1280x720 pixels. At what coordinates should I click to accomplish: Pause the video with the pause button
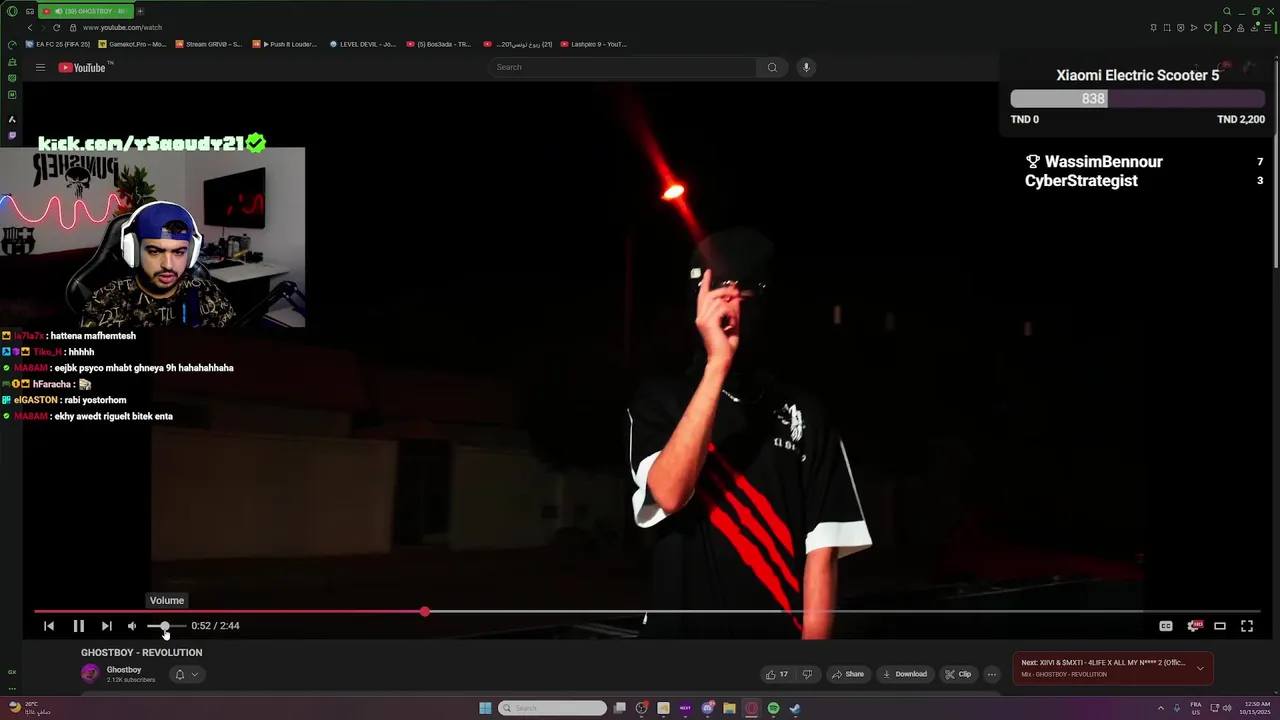coord(78,626)
